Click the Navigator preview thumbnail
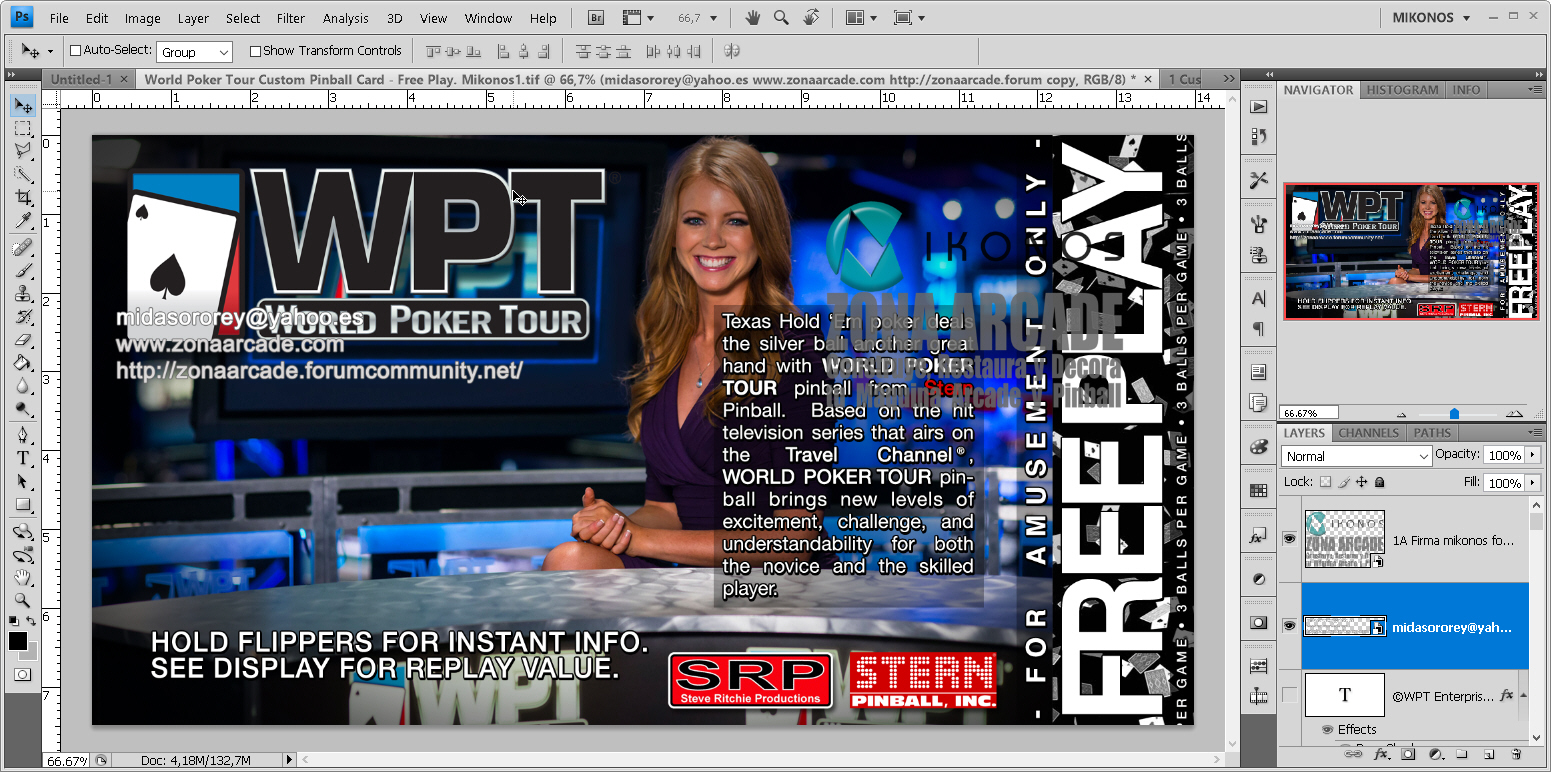 (1411, 251)
